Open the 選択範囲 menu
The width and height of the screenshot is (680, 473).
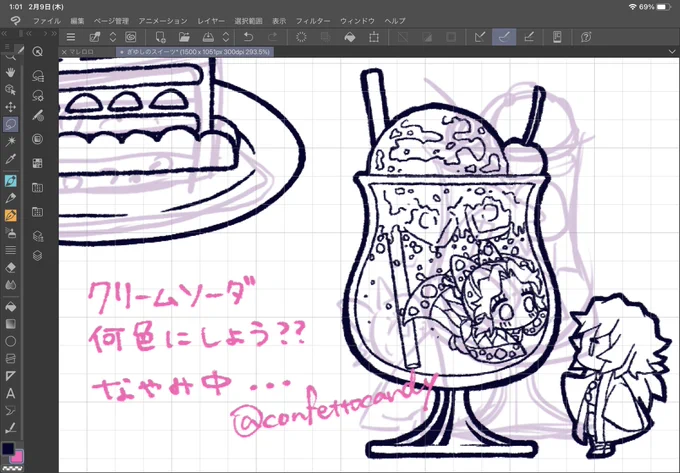coord(248,21)
